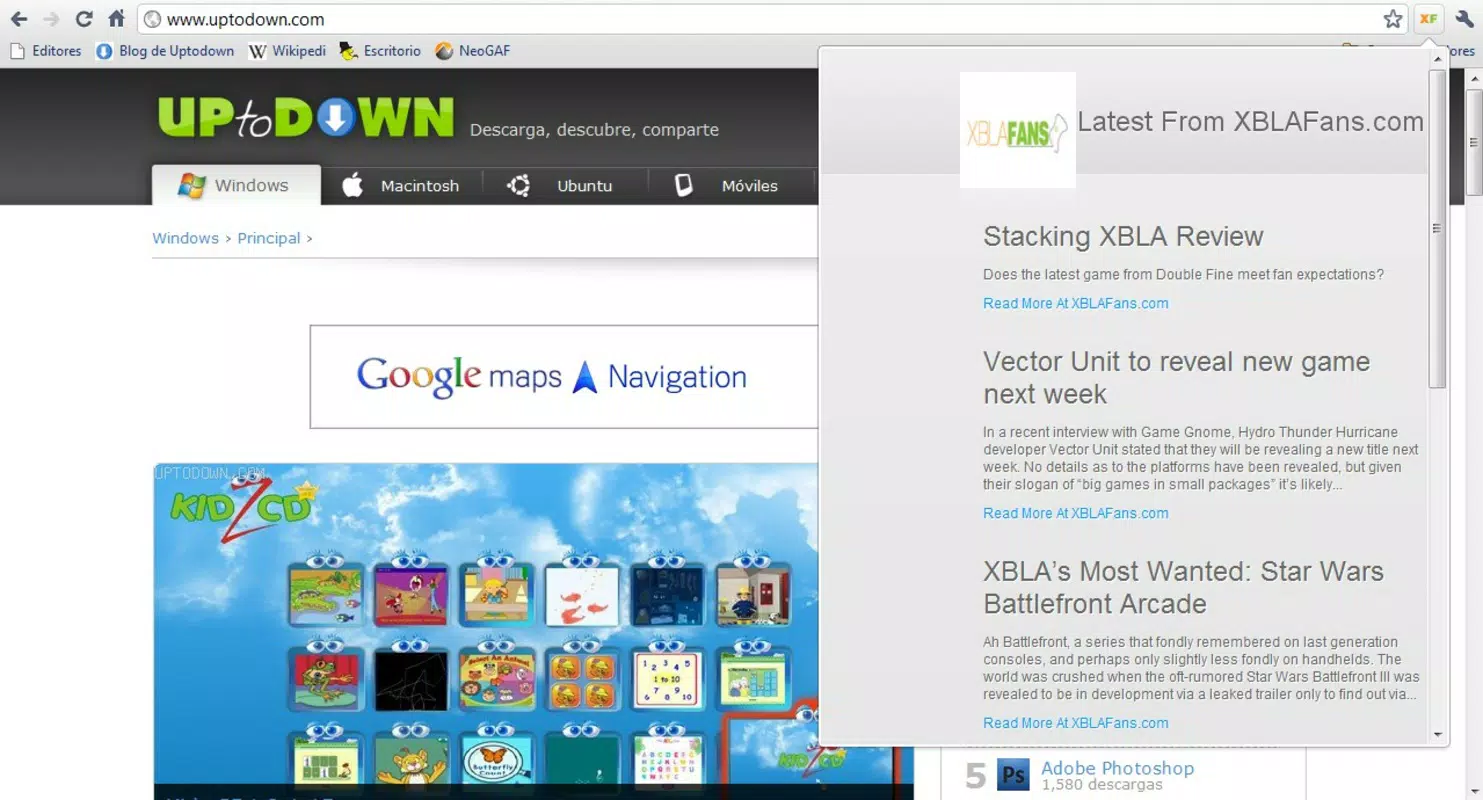The width and height of the screenshot is (1483, 800).
Task: Open the Star Wars Battlefront Arcade headline
Action: [x=1183, y=587]
